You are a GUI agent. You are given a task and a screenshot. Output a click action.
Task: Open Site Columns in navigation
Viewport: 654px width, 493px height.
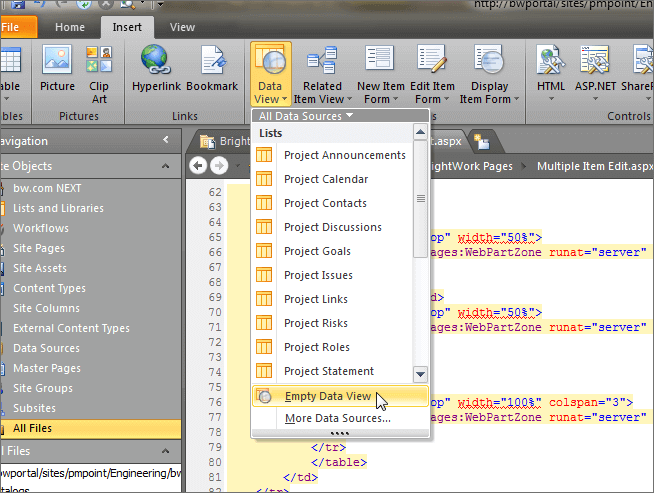pyautogui.click(x=46, y=308)
